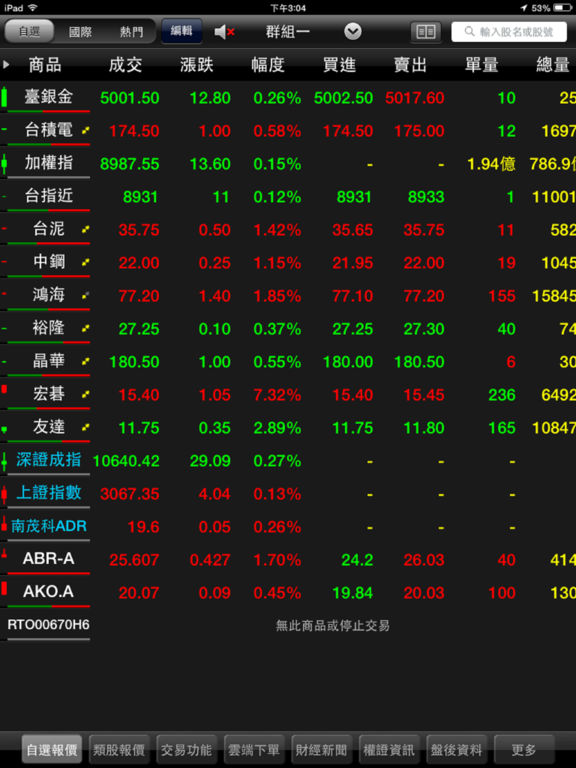Tap the red candlestick icon for 上證指數
The width and height of the screenshot is (576, 768).
click(4, 494)
